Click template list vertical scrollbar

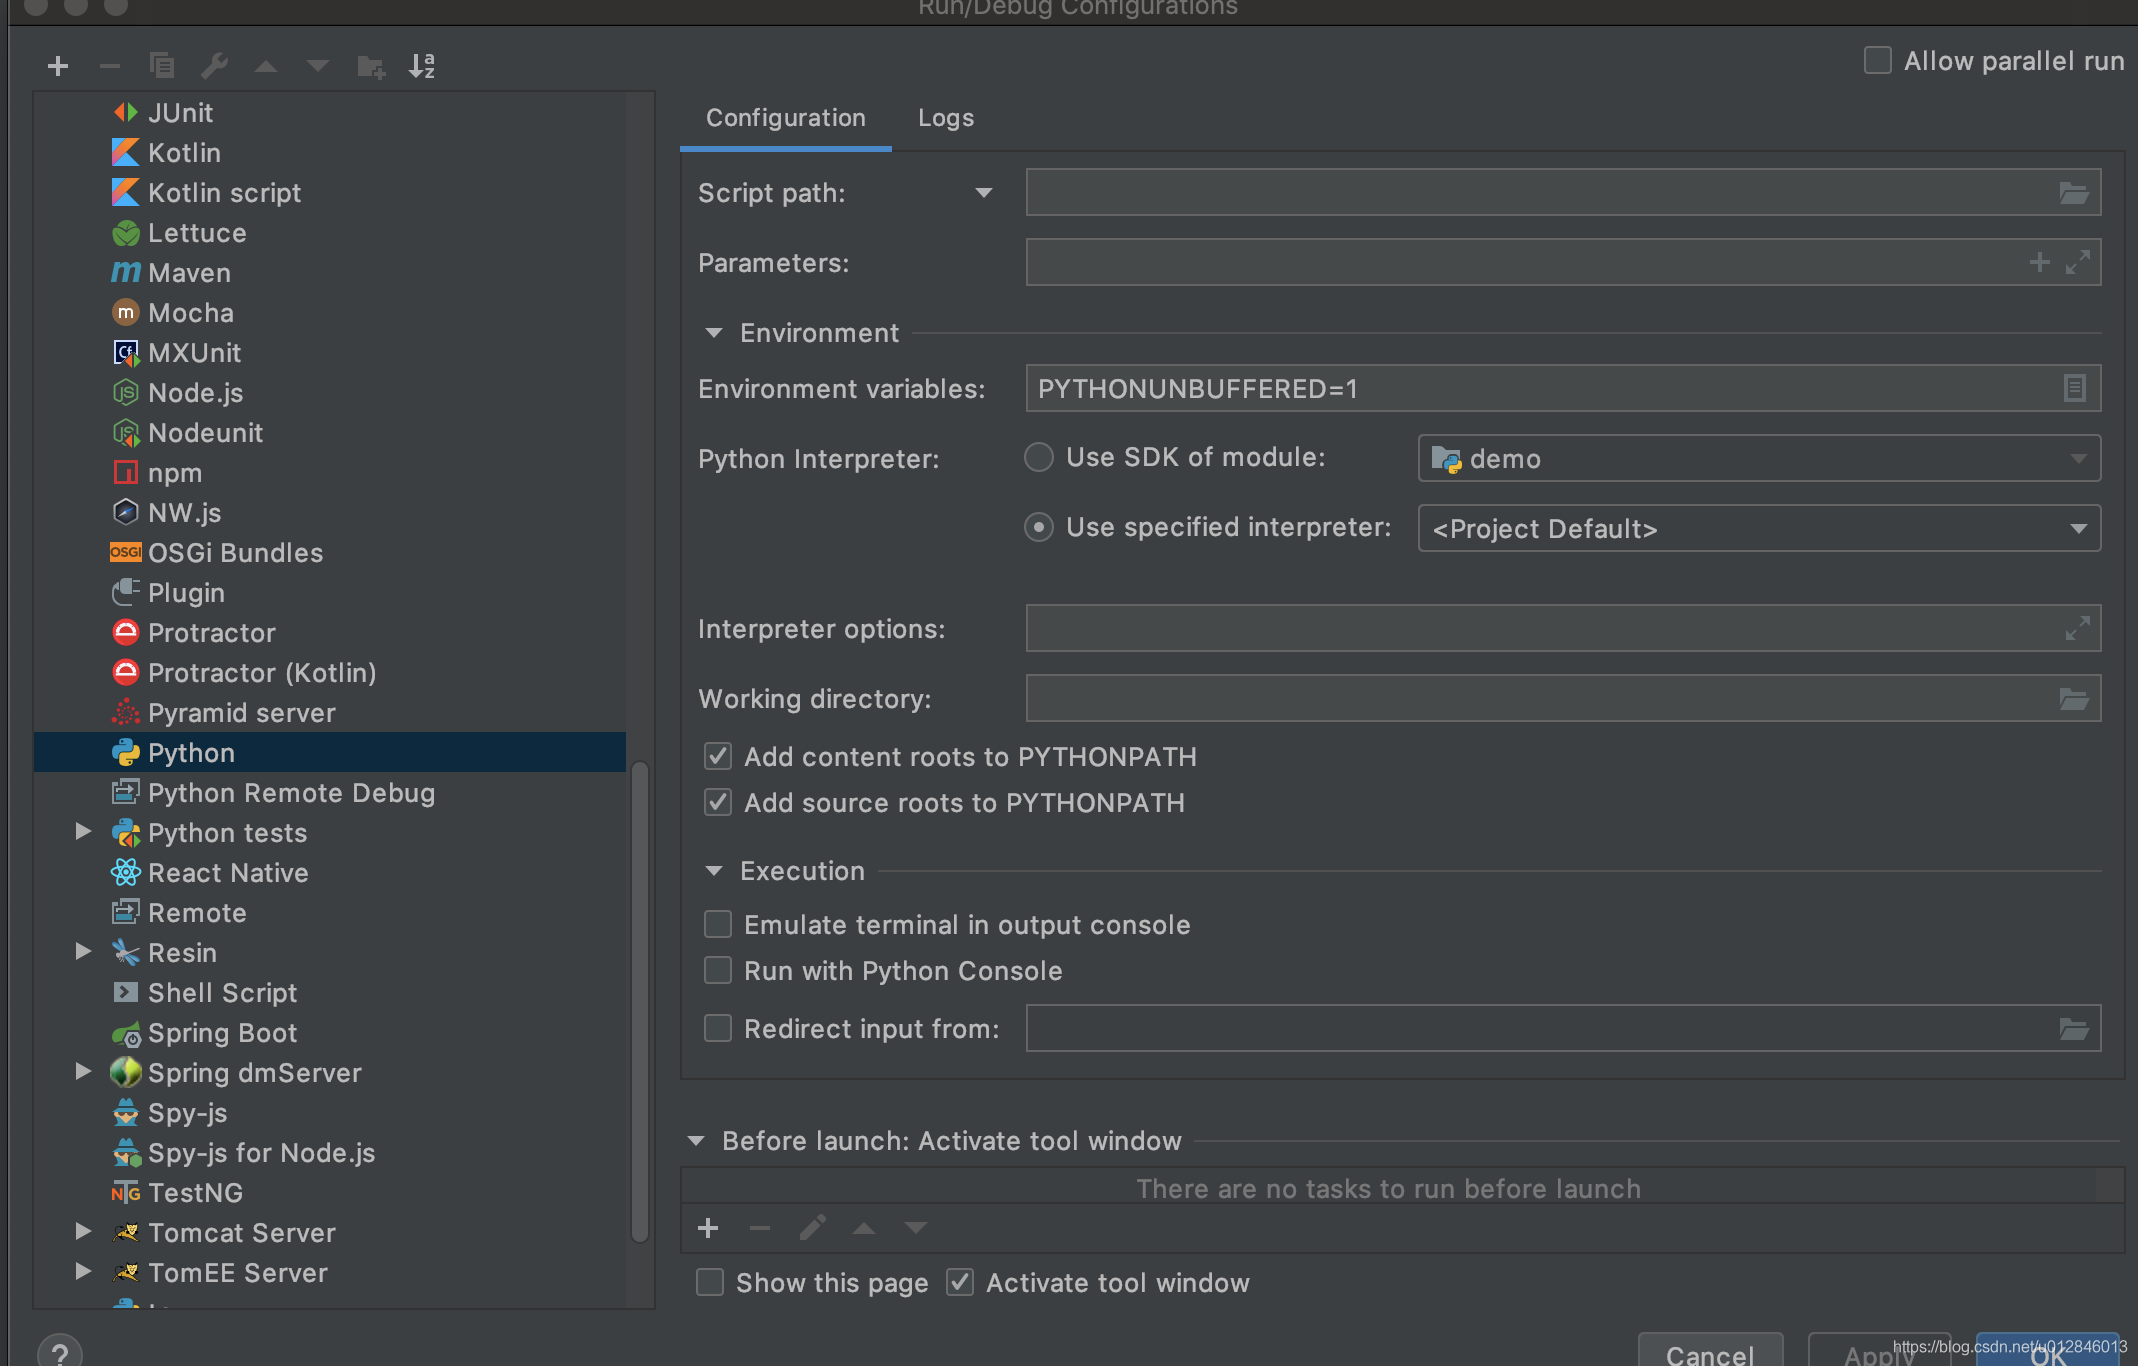coord(640,1002)
